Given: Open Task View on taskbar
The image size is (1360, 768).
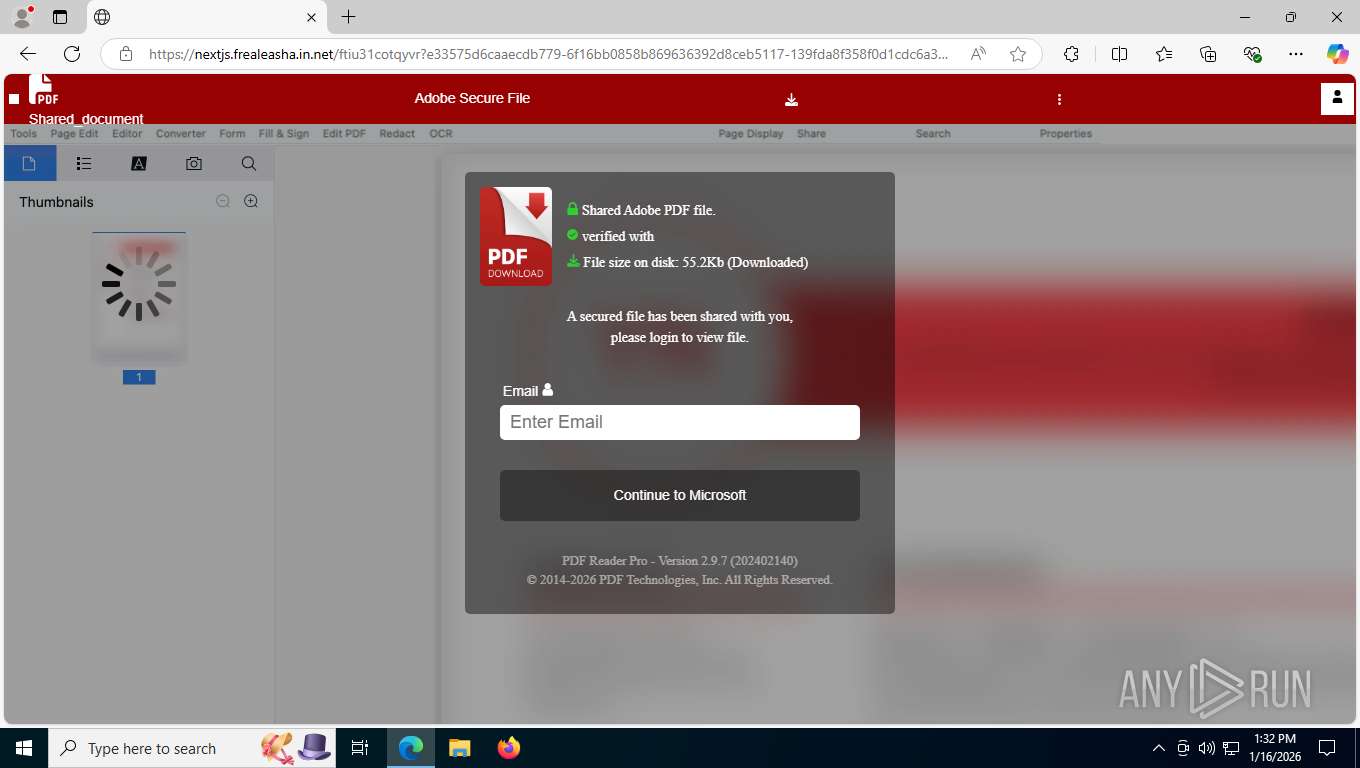Looking at the screenshot, I should (360, 748).
